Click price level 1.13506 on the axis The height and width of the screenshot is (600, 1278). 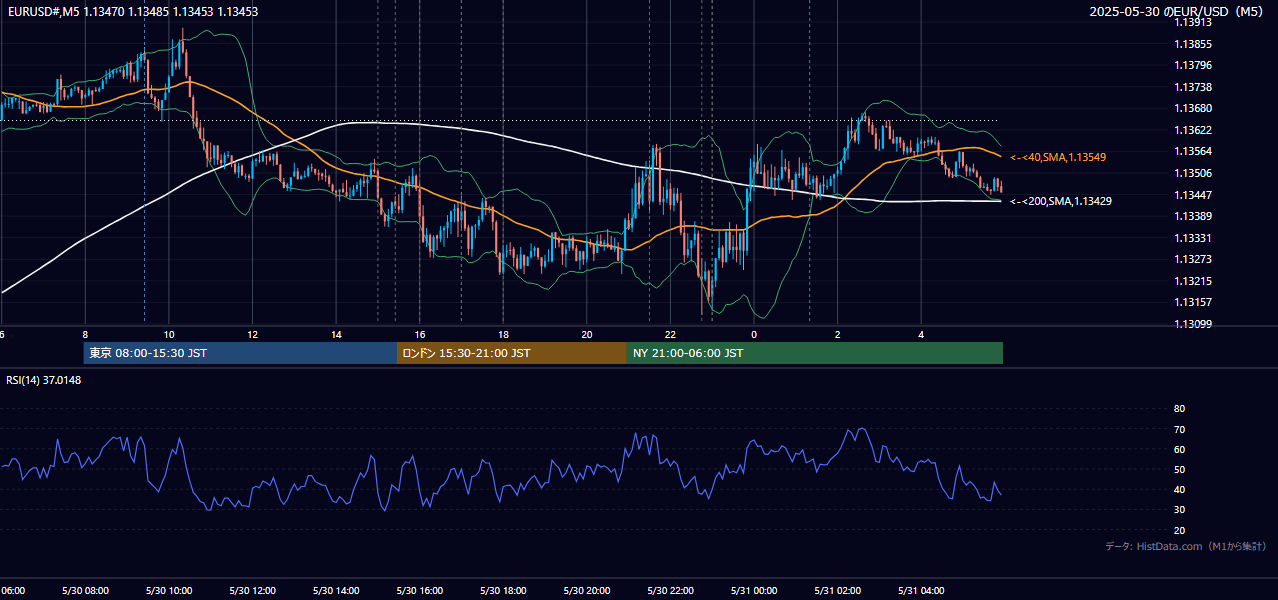tap(1193, 173)
